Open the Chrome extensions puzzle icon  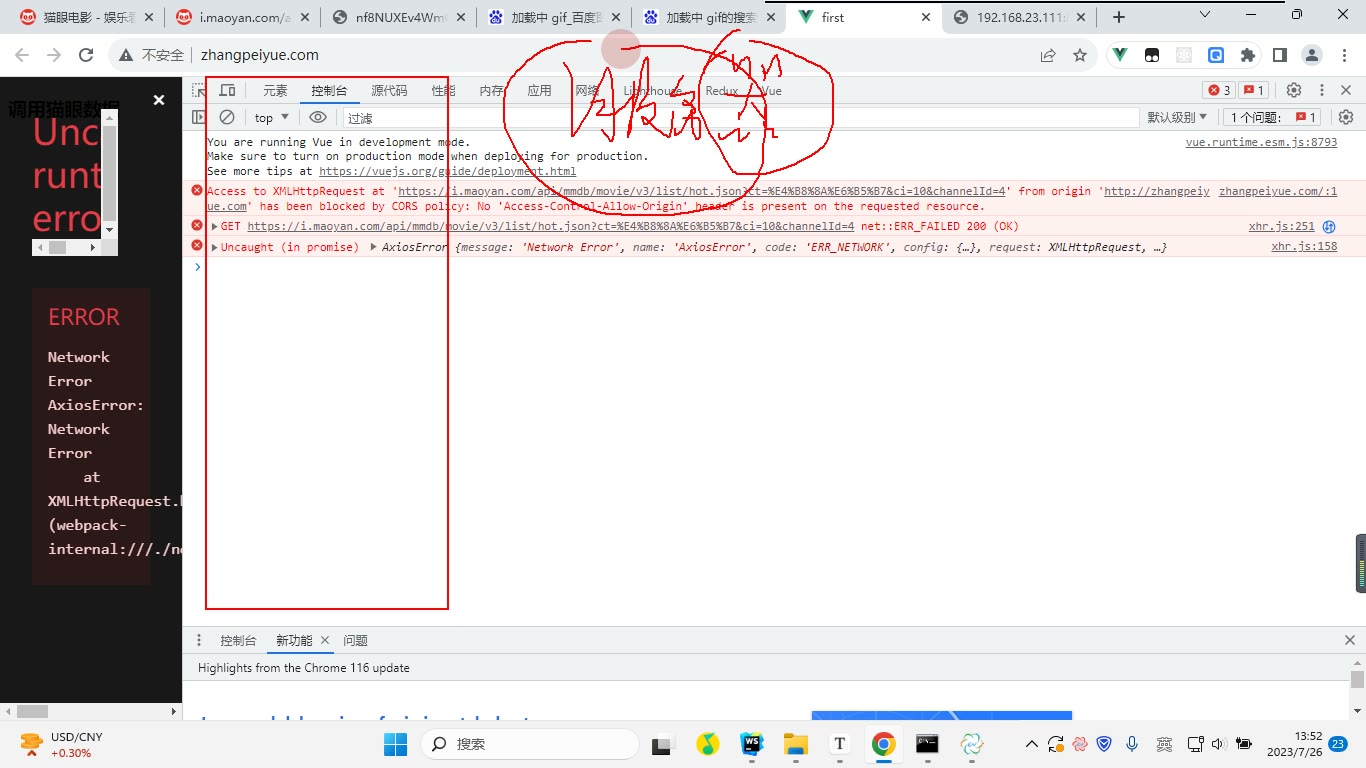[1248, 55]
